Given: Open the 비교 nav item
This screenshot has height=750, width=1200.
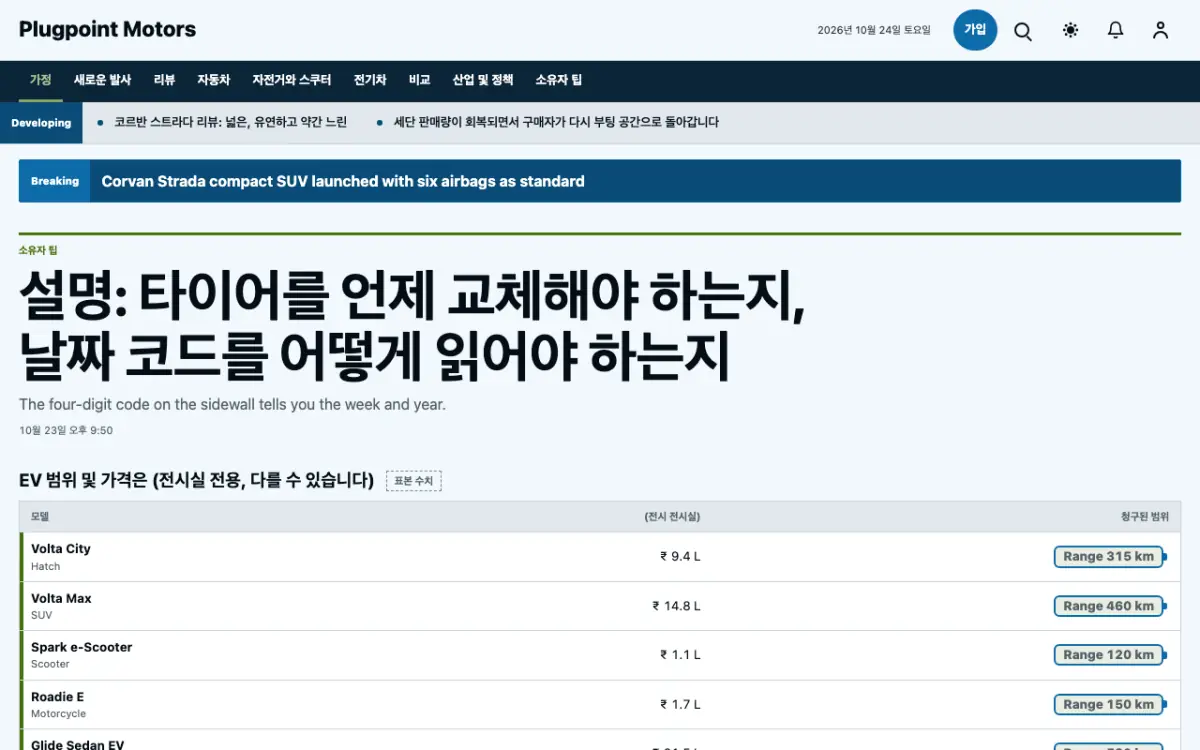Looking at the screenshot, I should point(419,80).
